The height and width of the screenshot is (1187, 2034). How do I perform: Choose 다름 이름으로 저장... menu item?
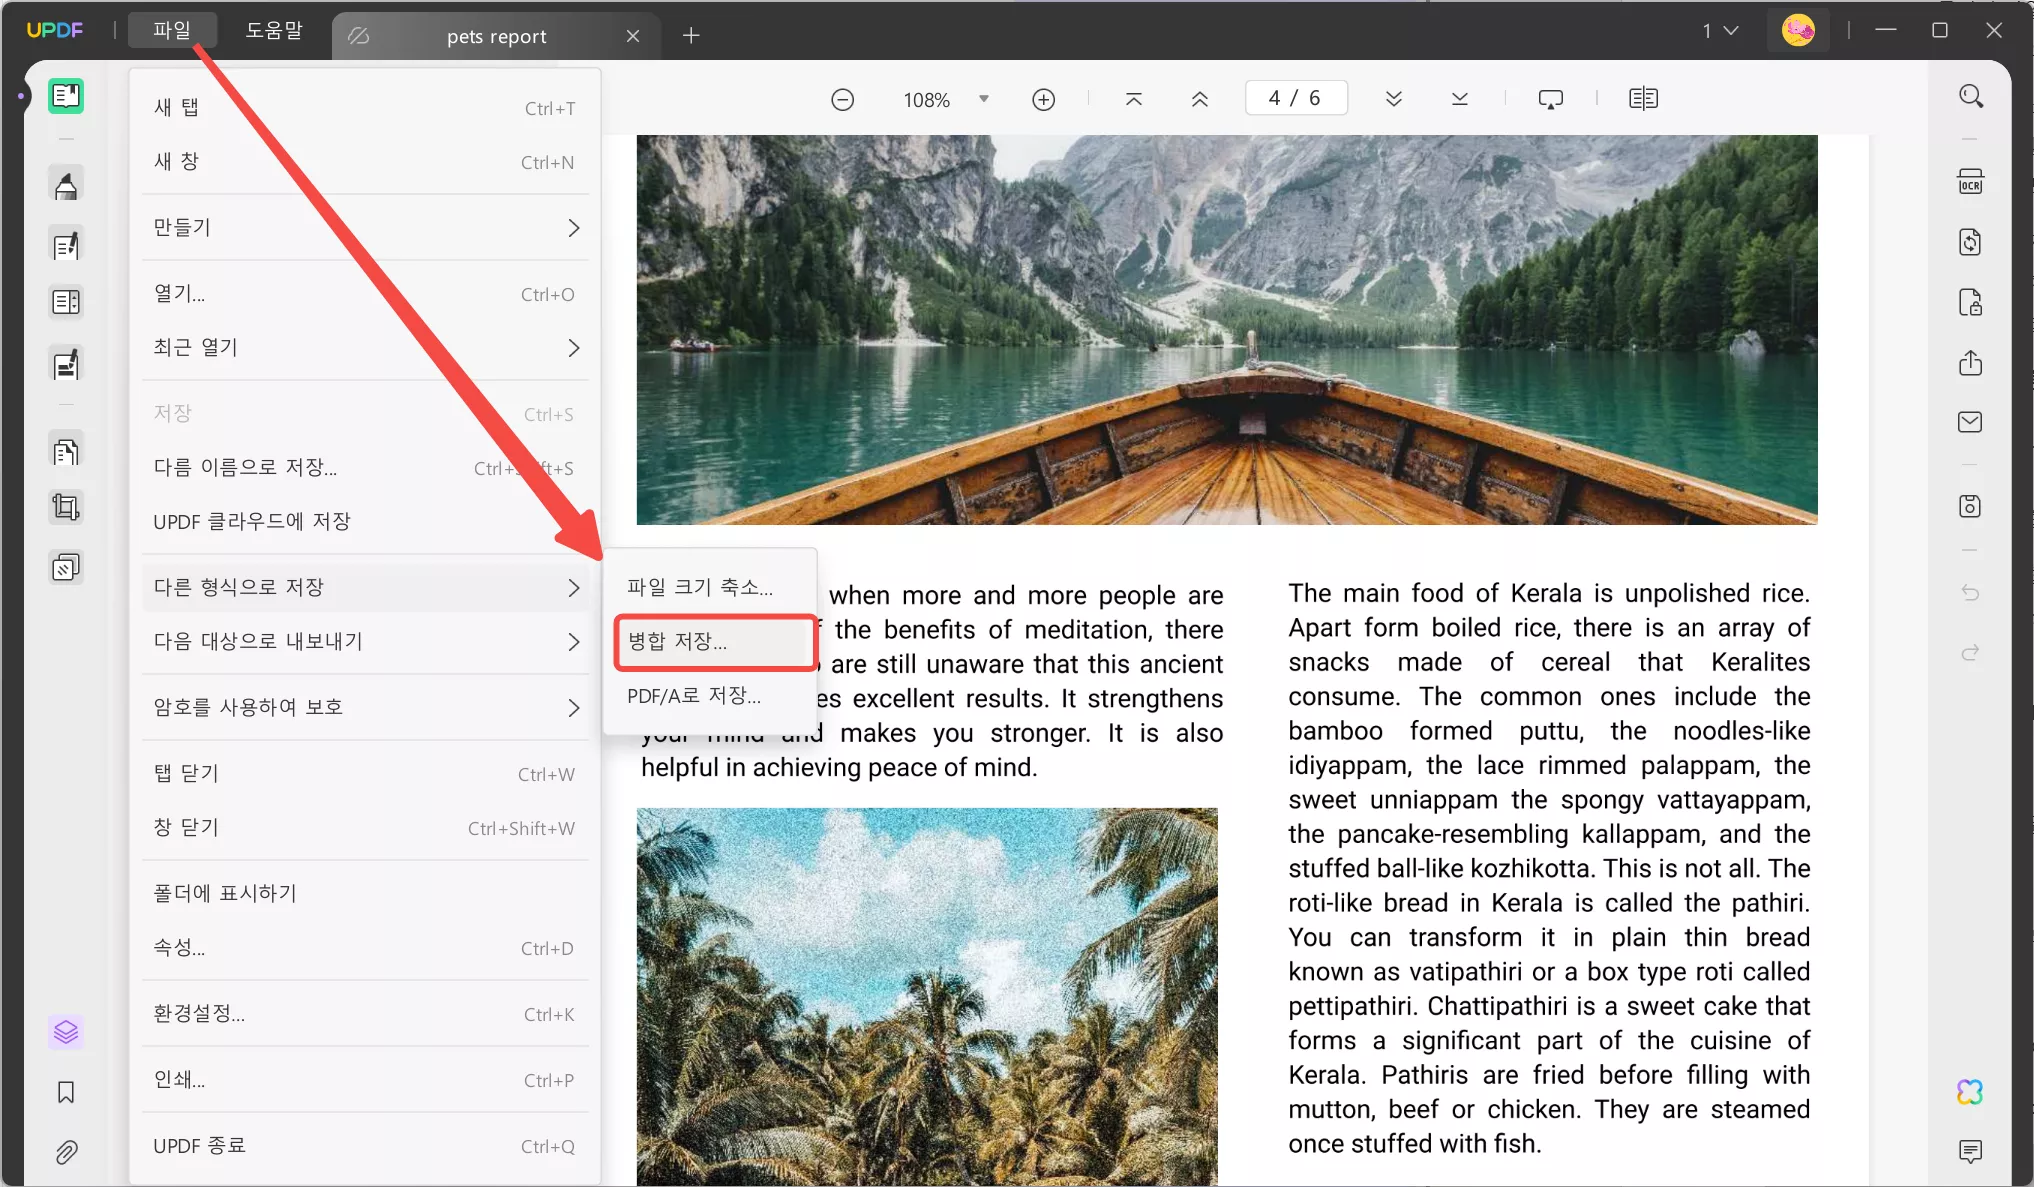(365, 468)
